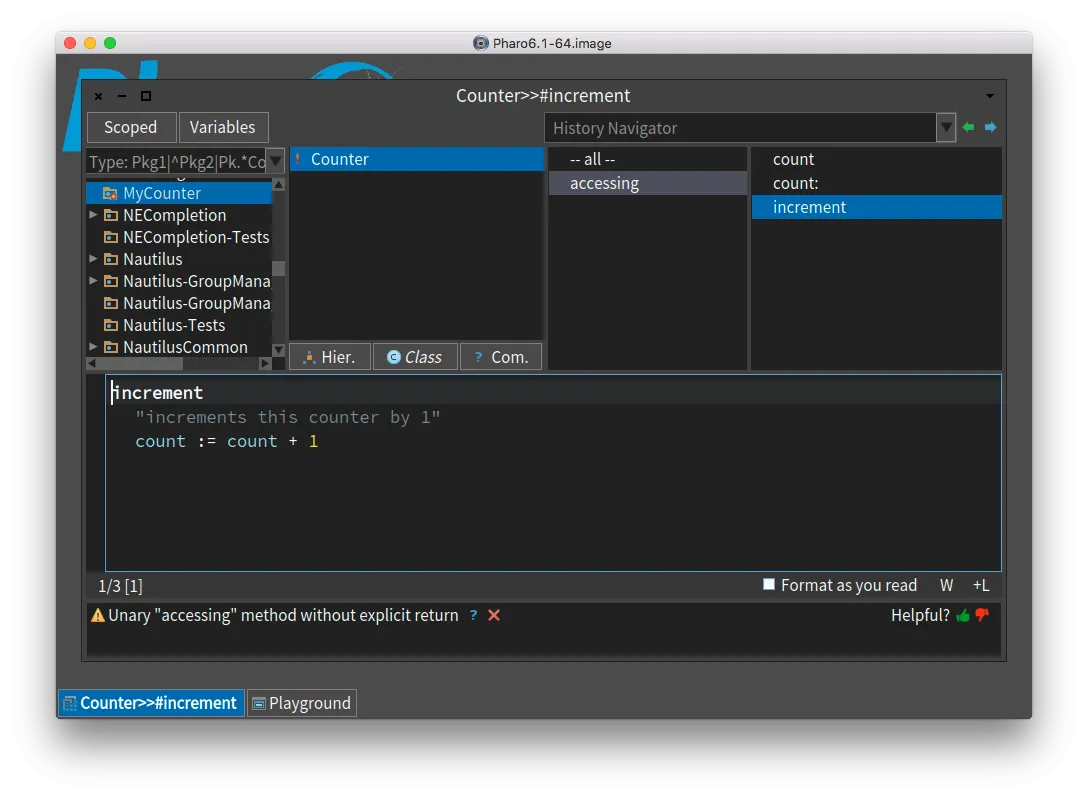Minimize the browser window with the dash icon

click(122, 96)
